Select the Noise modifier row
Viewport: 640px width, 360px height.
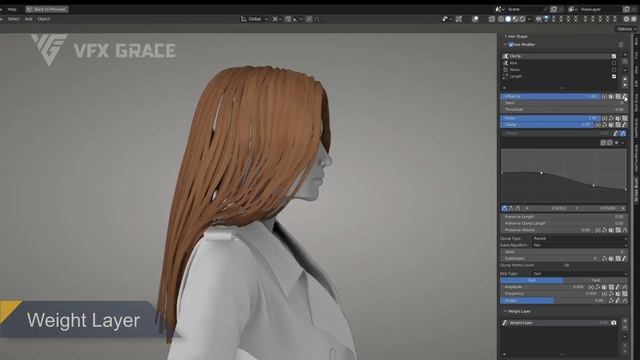(556, 69)
